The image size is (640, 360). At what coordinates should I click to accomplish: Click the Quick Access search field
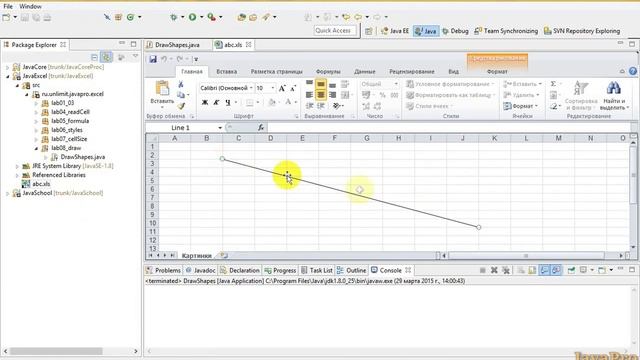pos(335,31)
